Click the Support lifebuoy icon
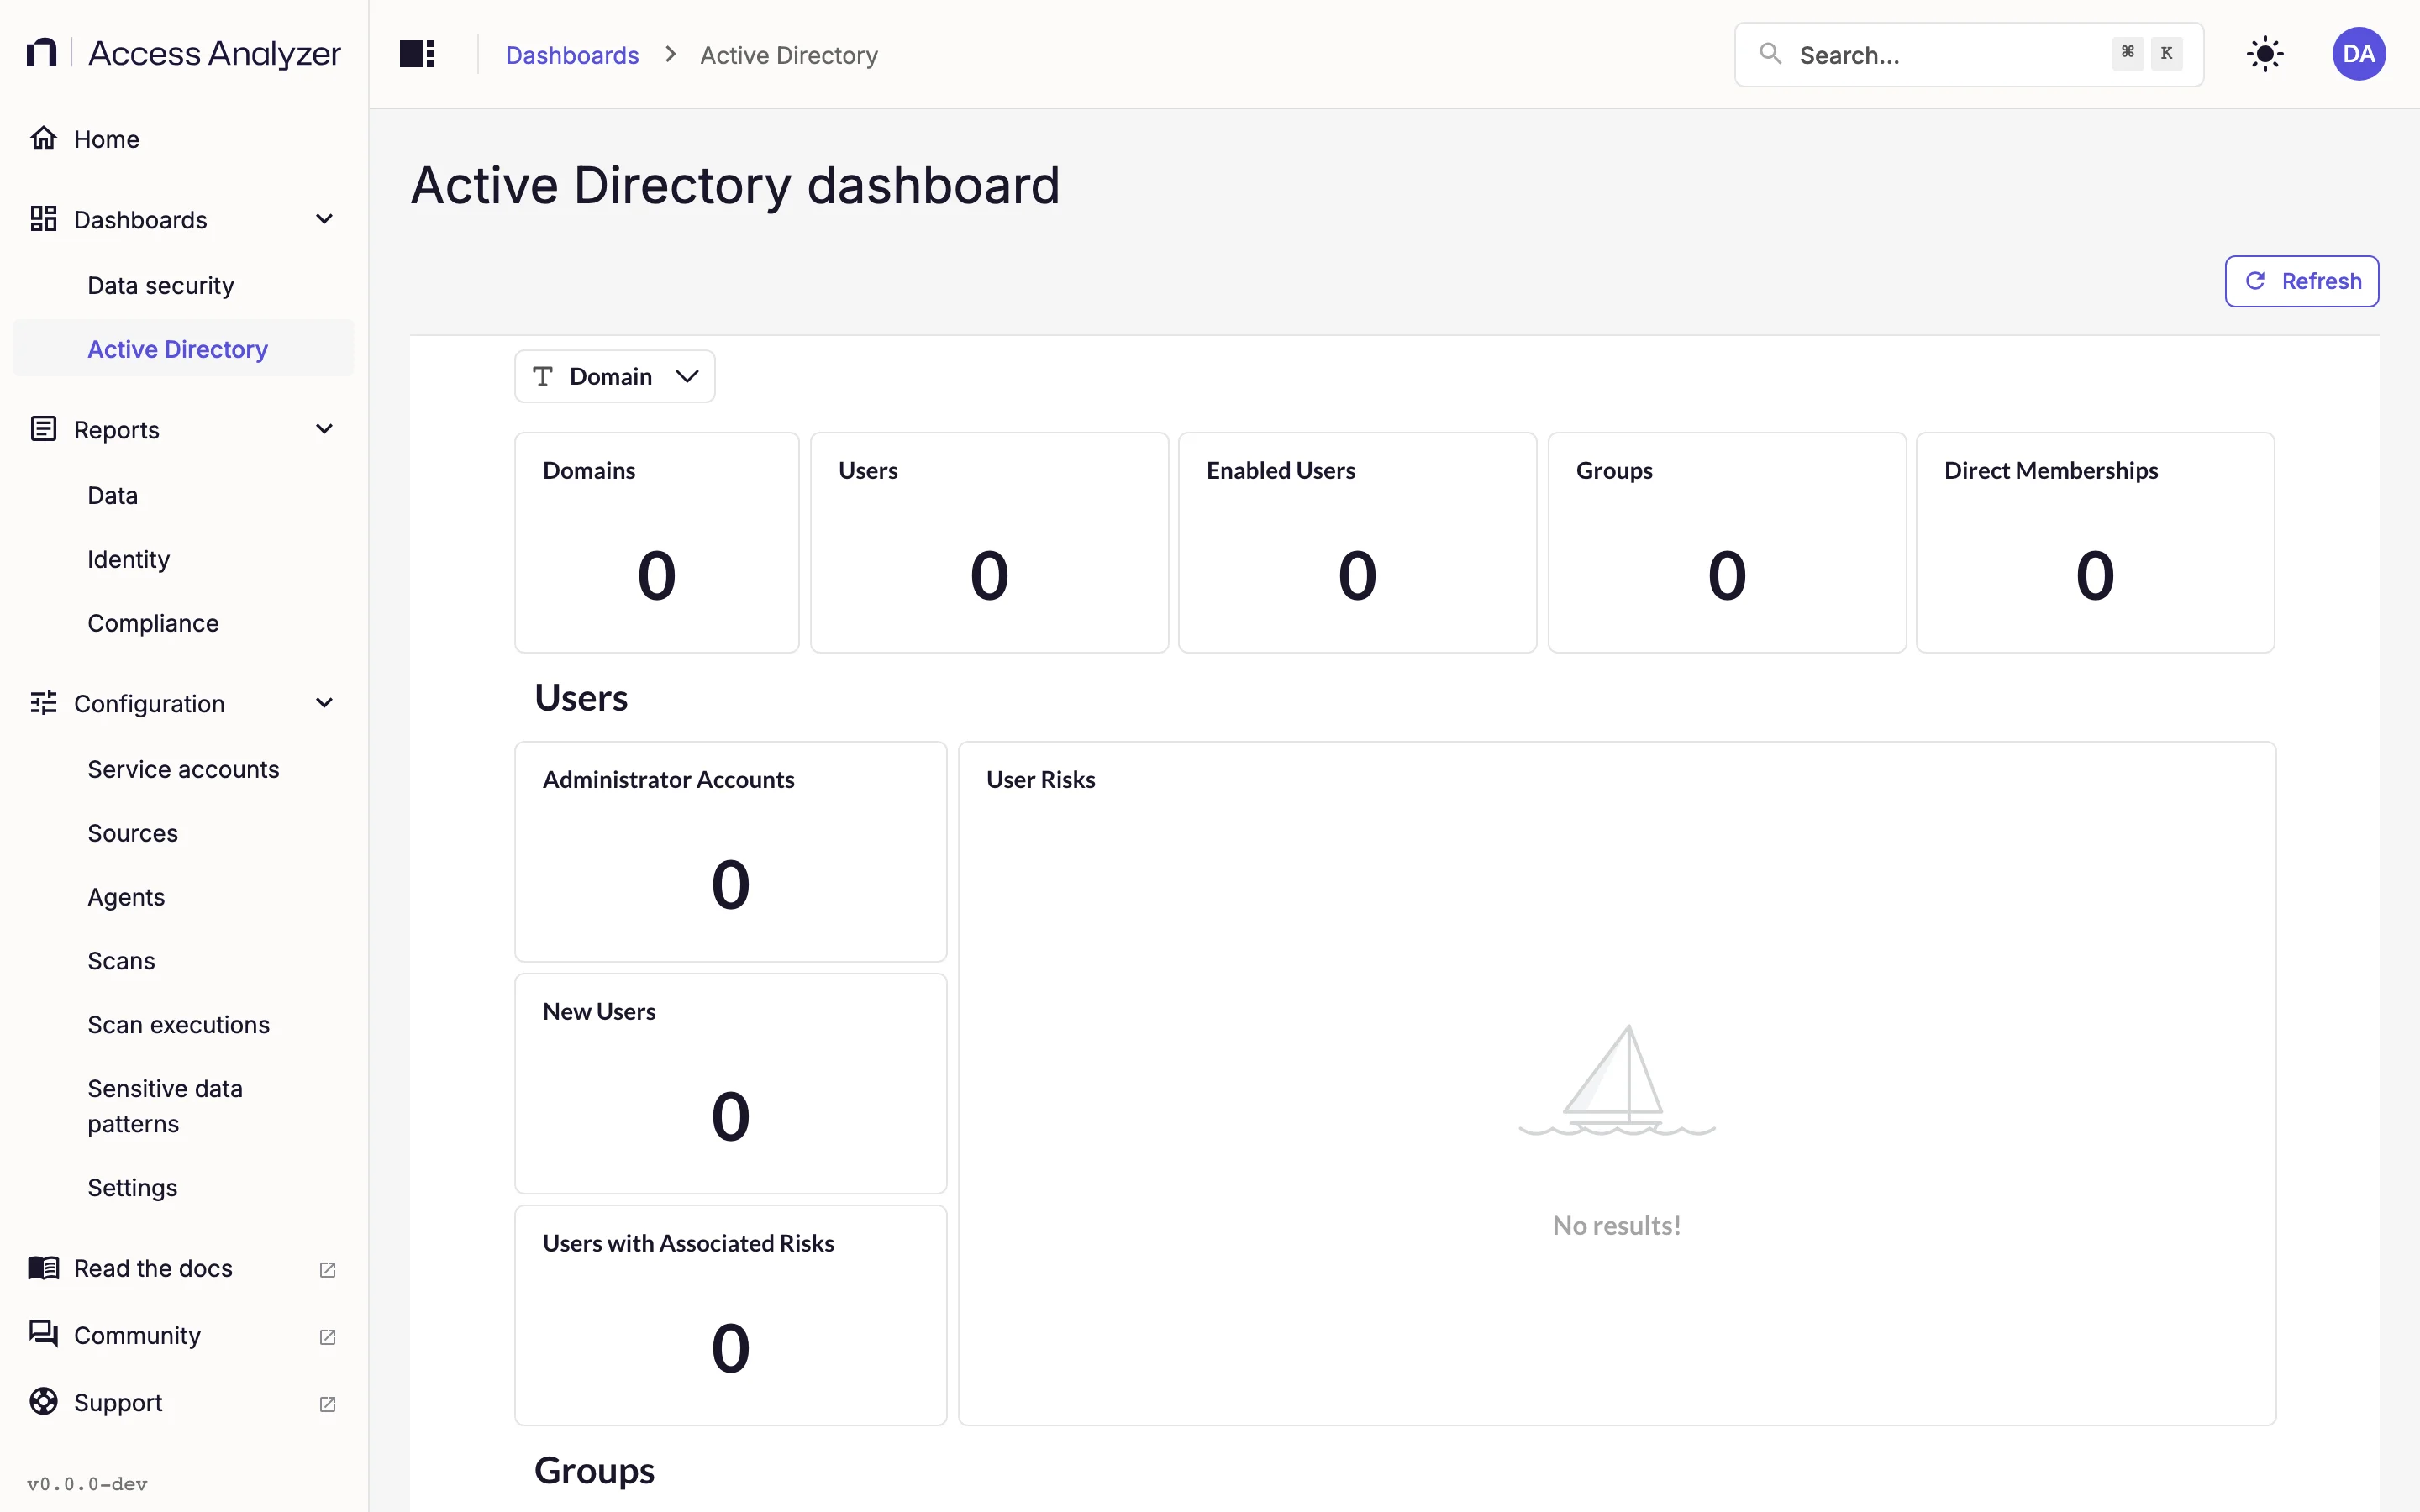This screenshot has height=1512, width=2420. coord(43,1402)
